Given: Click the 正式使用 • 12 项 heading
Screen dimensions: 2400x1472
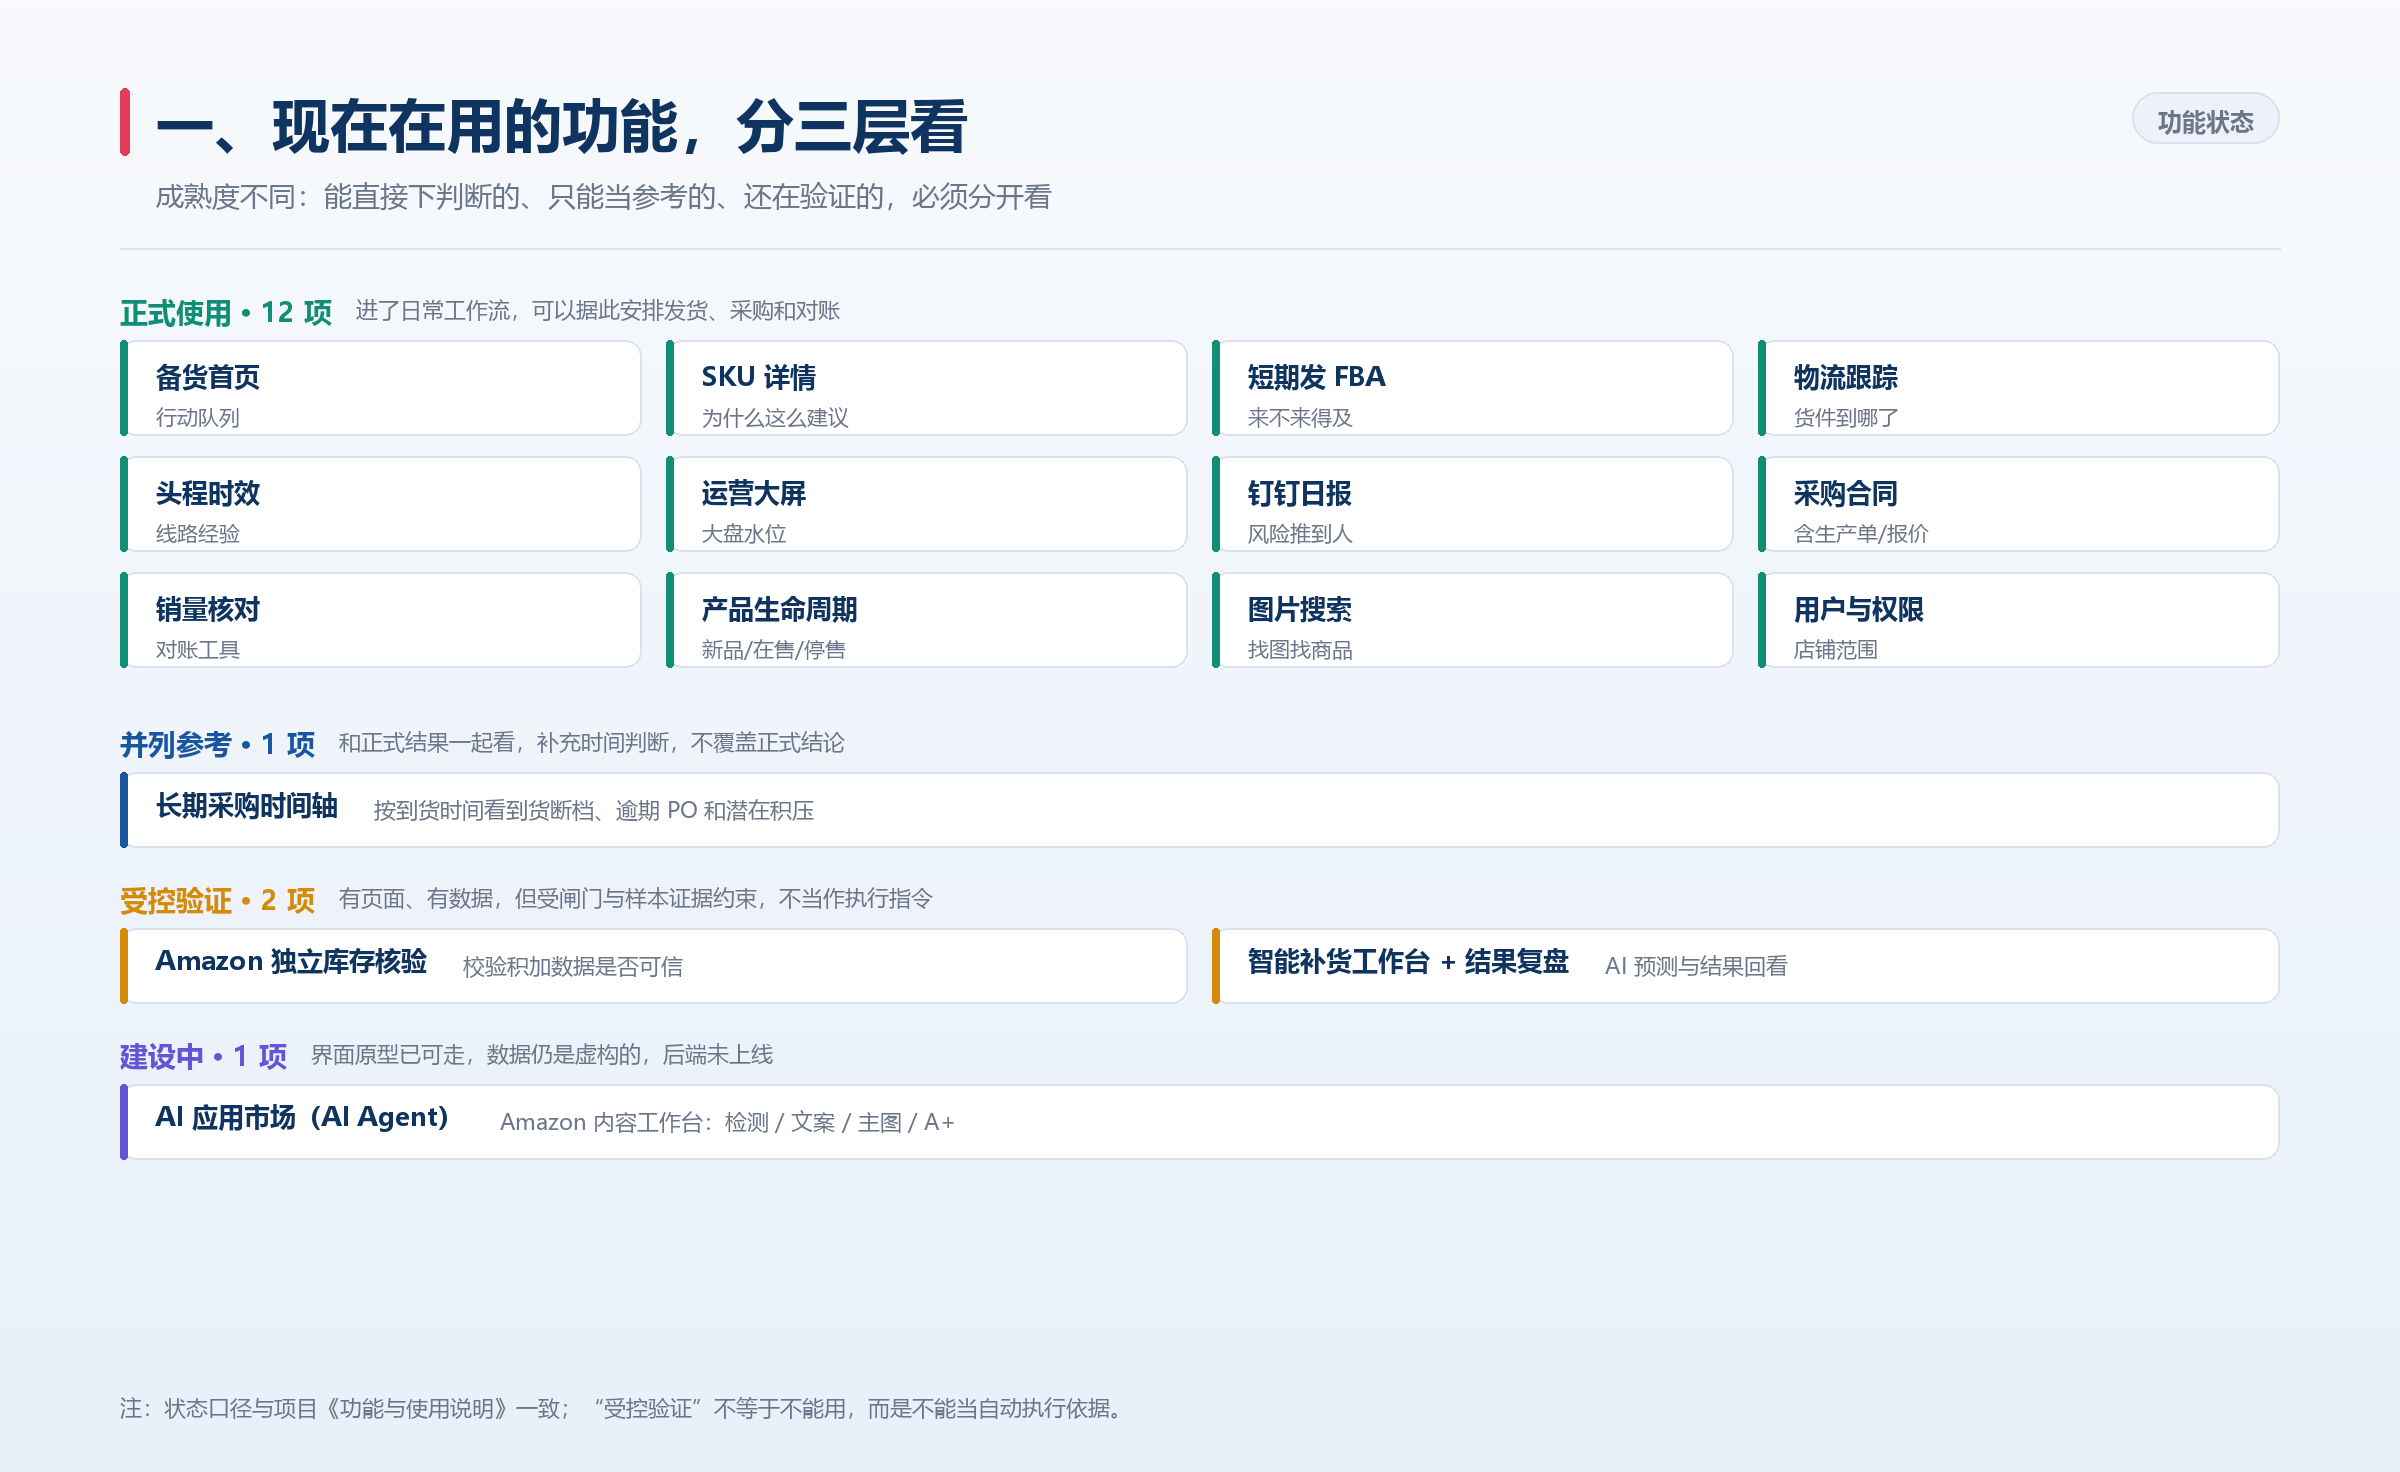Looking at the screenshot, I should coord(226,312).
